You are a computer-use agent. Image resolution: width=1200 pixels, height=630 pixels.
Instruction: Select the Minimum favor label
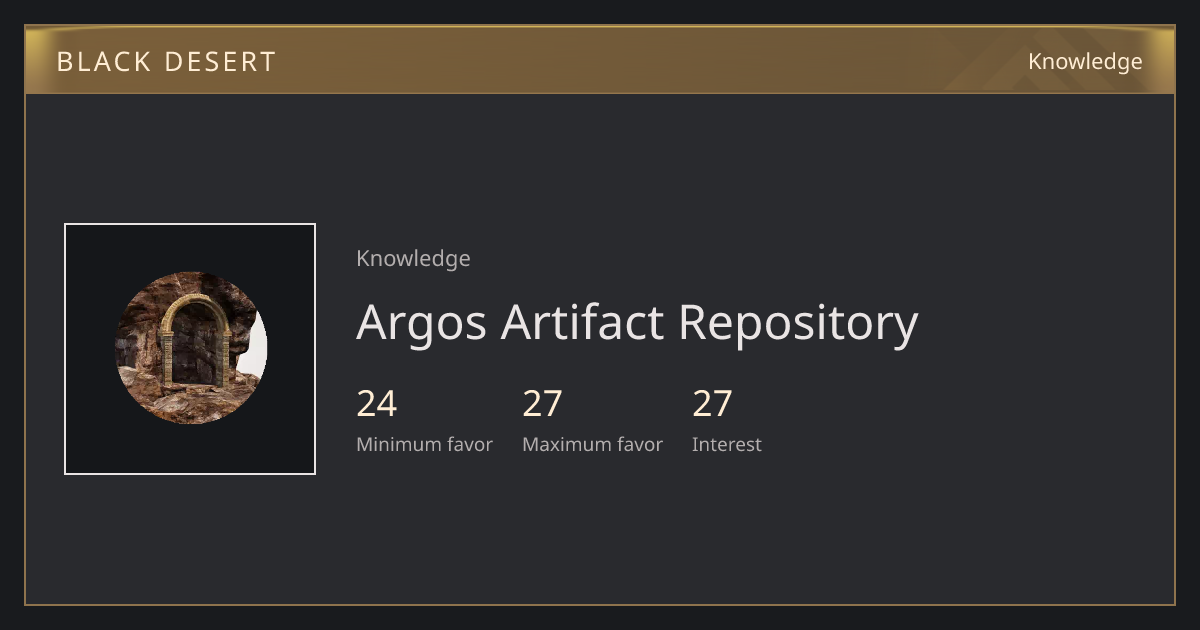tap(424, 445)
